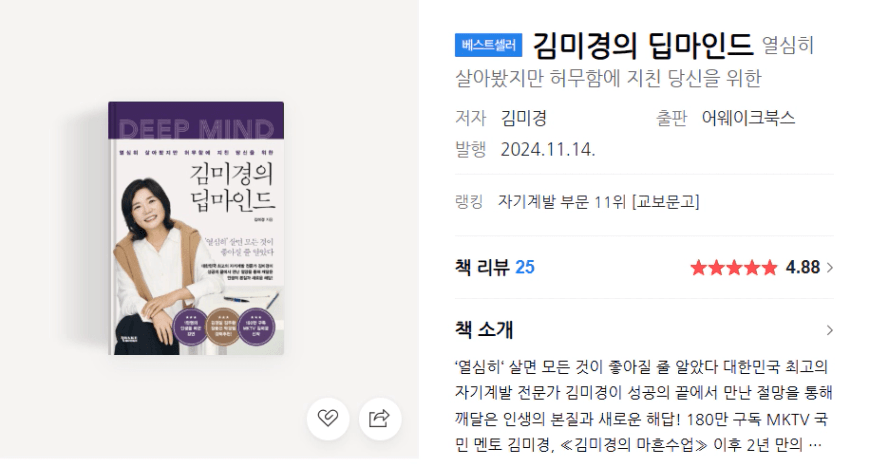Open 책 소개 section heading

click(x=484, y=330)
